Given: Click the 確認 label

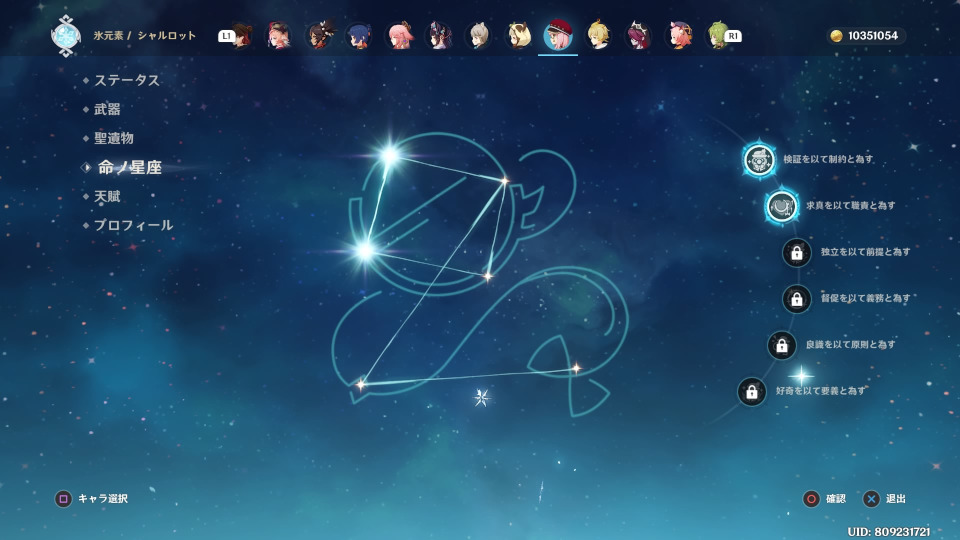Looking at the screenshot, I should click(836, 499).
